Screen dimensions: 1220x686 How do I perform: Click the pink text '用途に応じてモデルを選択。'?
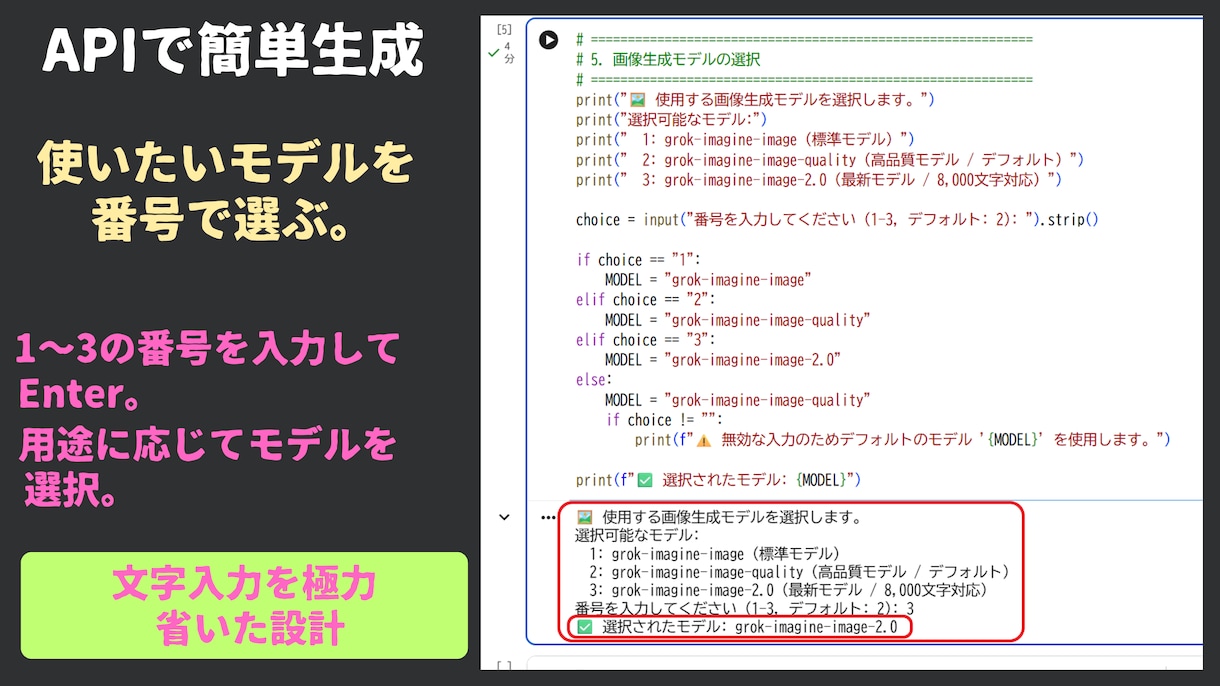(x=207, y=468)
